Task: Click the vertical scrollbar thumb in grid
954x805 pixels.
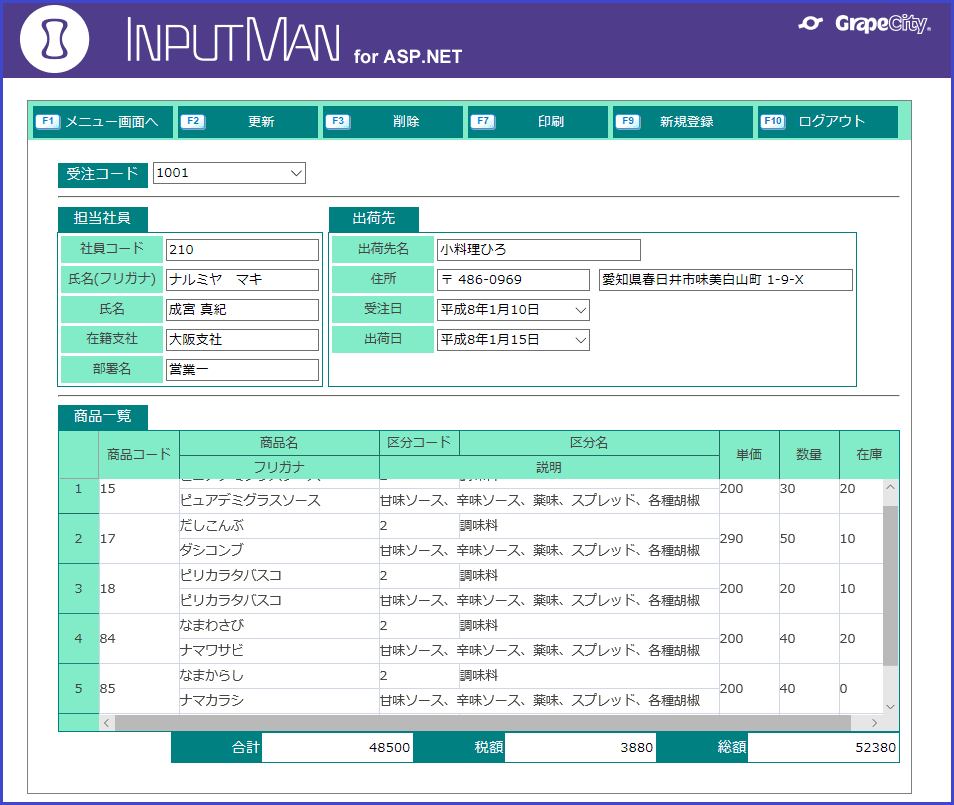Action: coord(890,585)
